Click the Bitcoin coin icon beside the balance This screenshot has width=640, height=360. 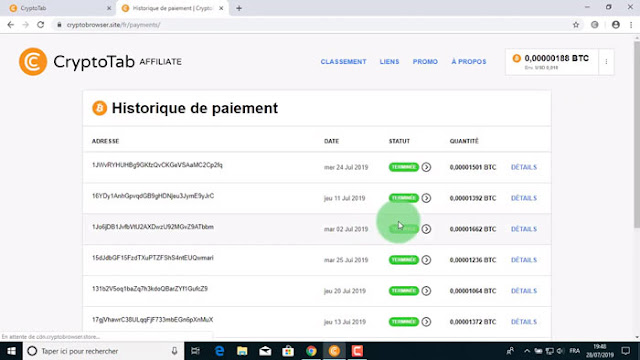(x=516, y=58)
